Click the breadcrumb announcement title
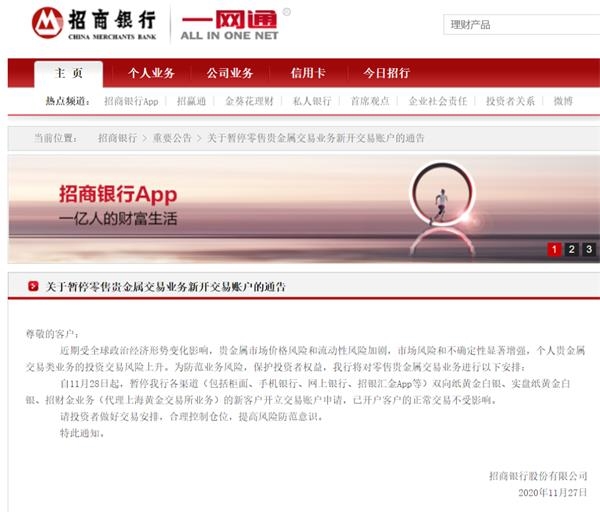The height and width of the screenshot is (512, 600). (316, 138)
